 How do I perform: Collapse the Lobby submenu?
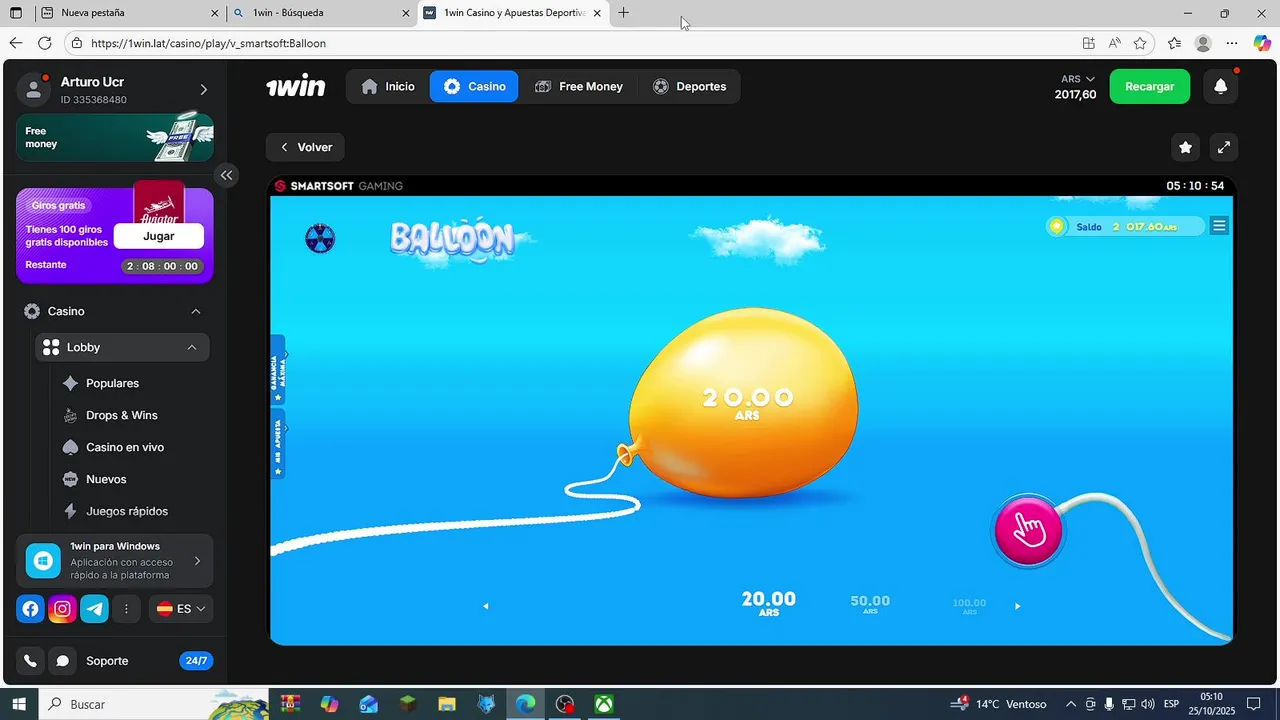pyautogui.click(x=191, y=347)
